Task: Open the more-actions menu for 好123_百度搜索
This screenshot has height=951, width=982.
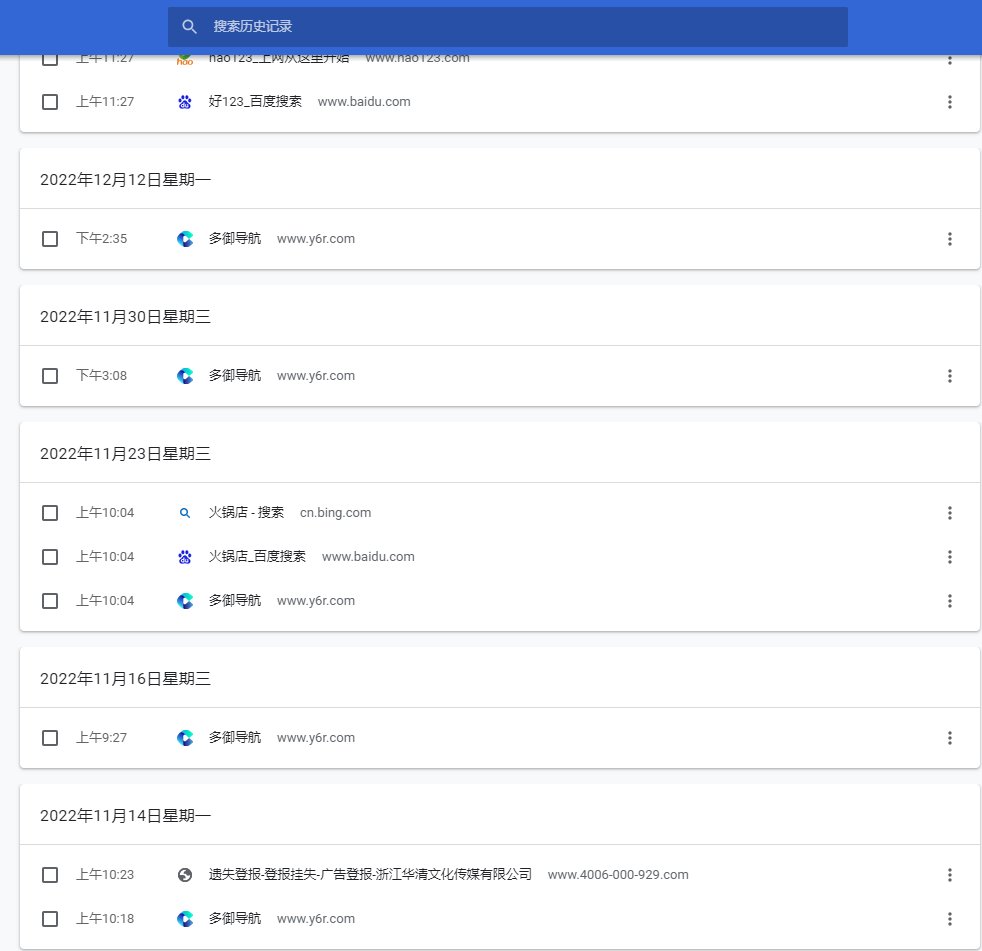Action: [949, 101]
